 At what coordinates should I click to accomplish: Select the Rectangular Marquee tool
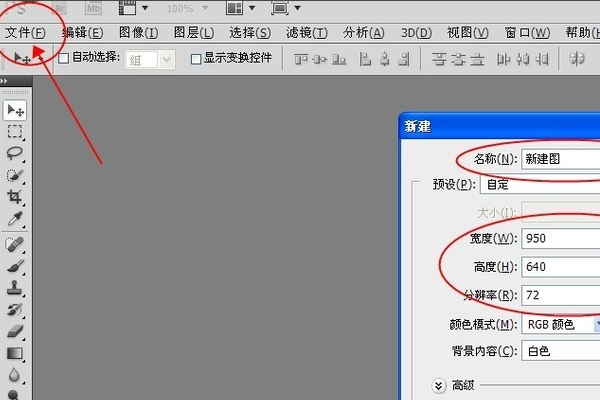[15, 131]
